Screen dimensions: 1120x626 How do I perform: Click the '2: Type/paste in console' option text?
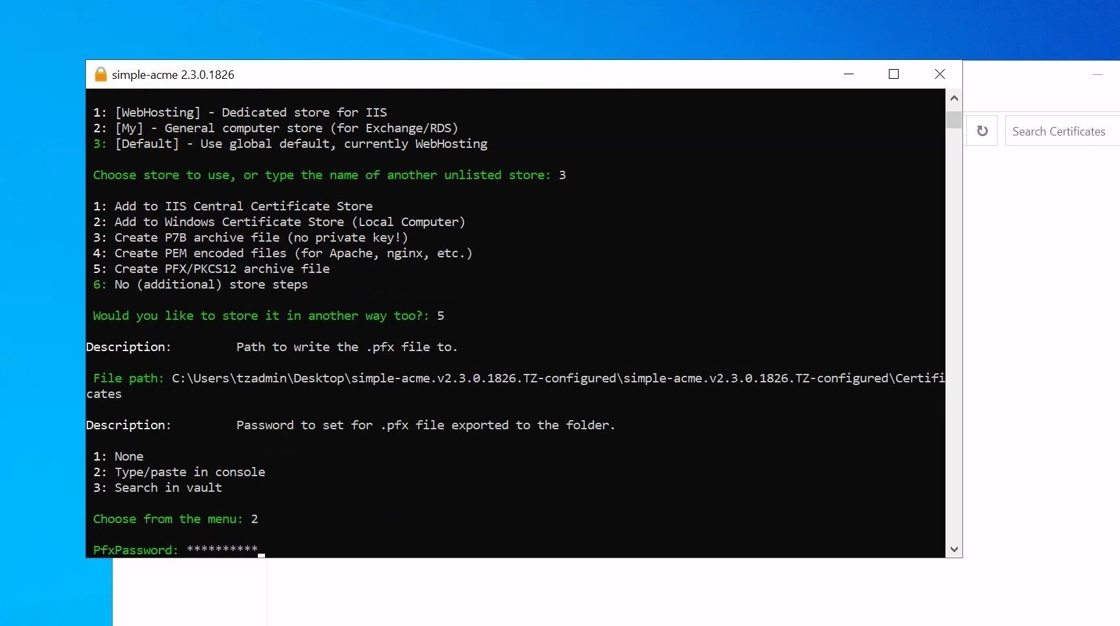point(179,472)
